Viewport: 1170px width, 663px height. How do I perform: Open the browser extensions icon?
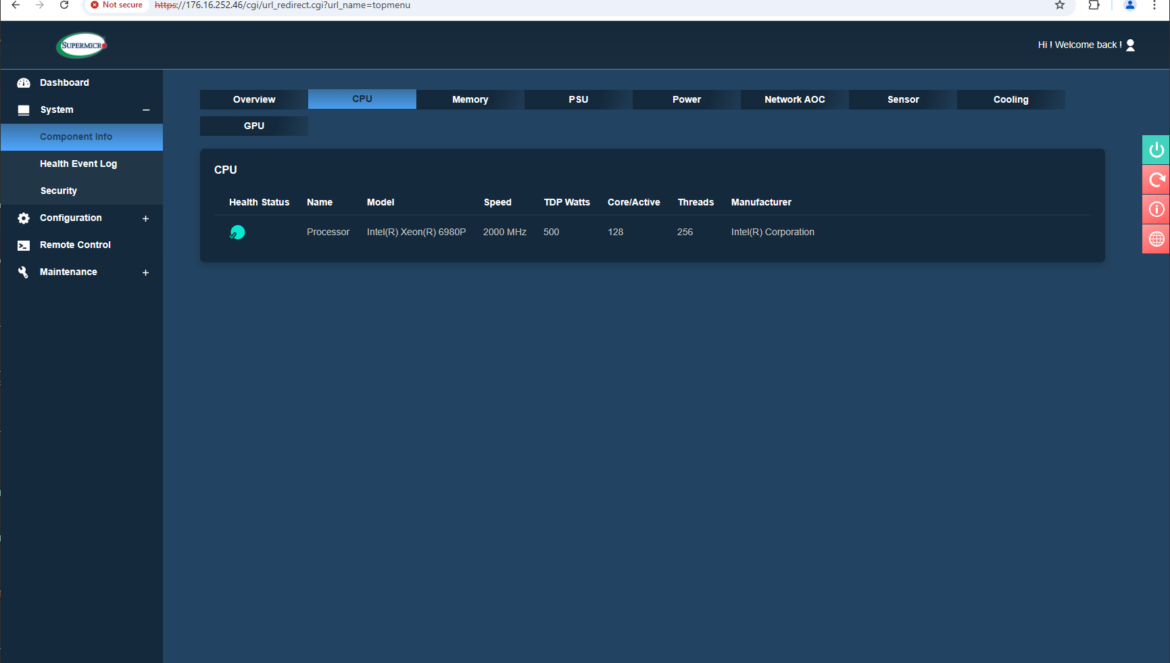(x=1094, y=5)
